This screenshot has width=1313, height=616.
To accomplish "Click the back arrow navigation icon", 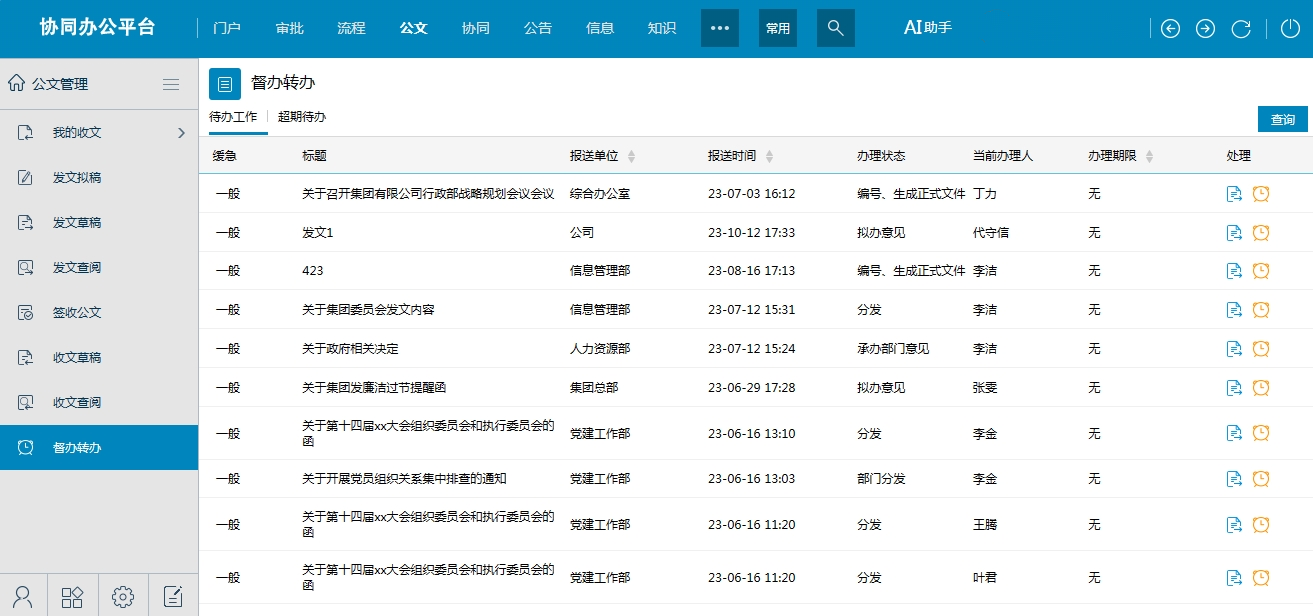I will click(x=1170, y=29).
